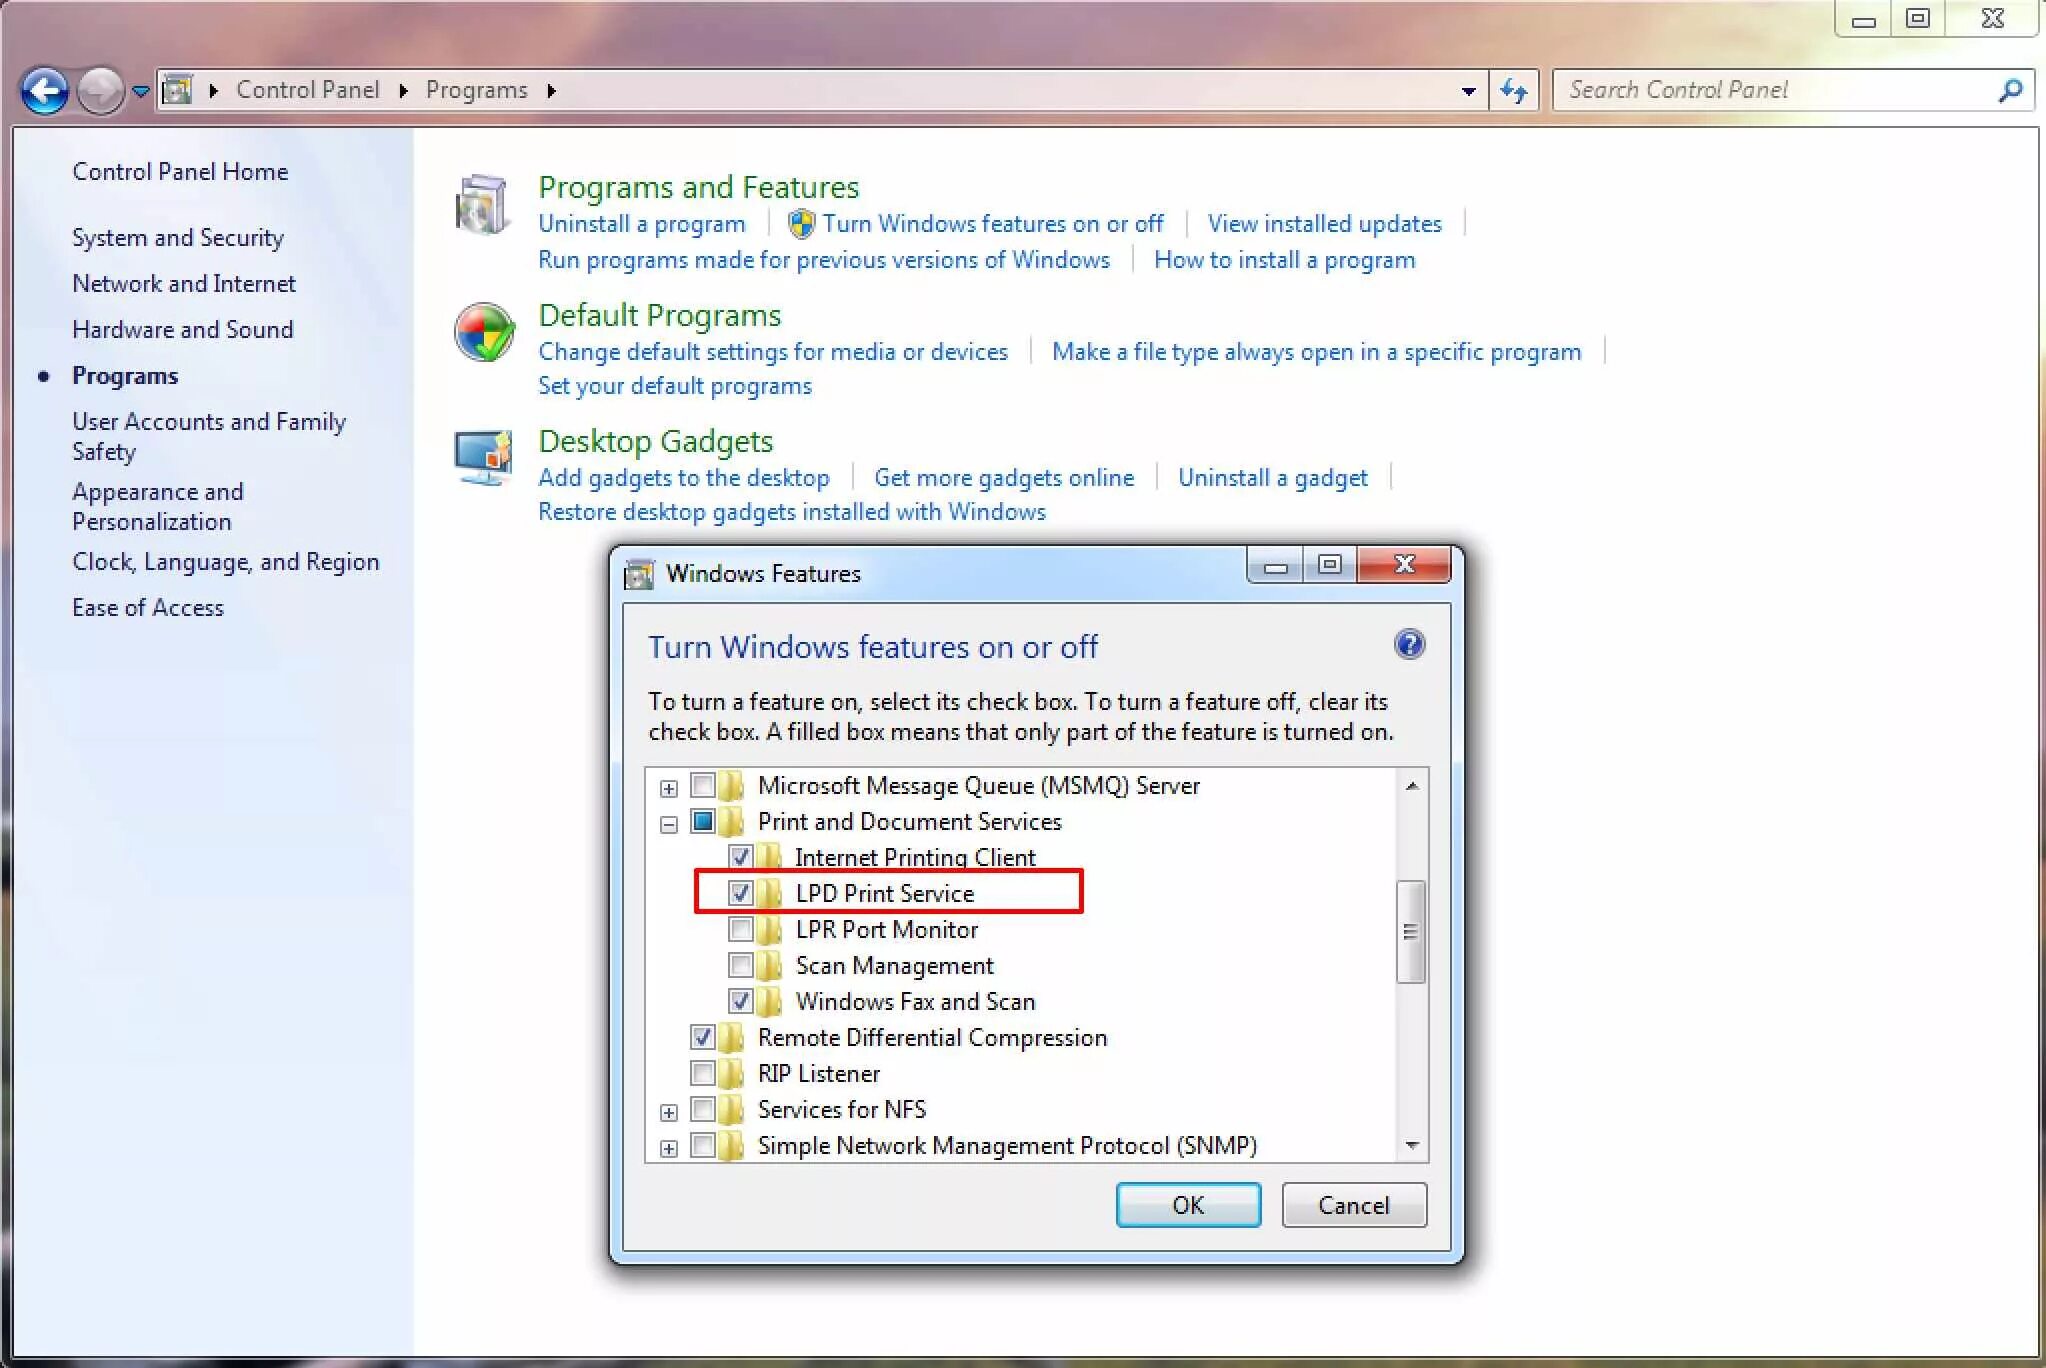The image size is (2046, 1368).
Task: Click the help question mark icon
Action: point(1409,645)
